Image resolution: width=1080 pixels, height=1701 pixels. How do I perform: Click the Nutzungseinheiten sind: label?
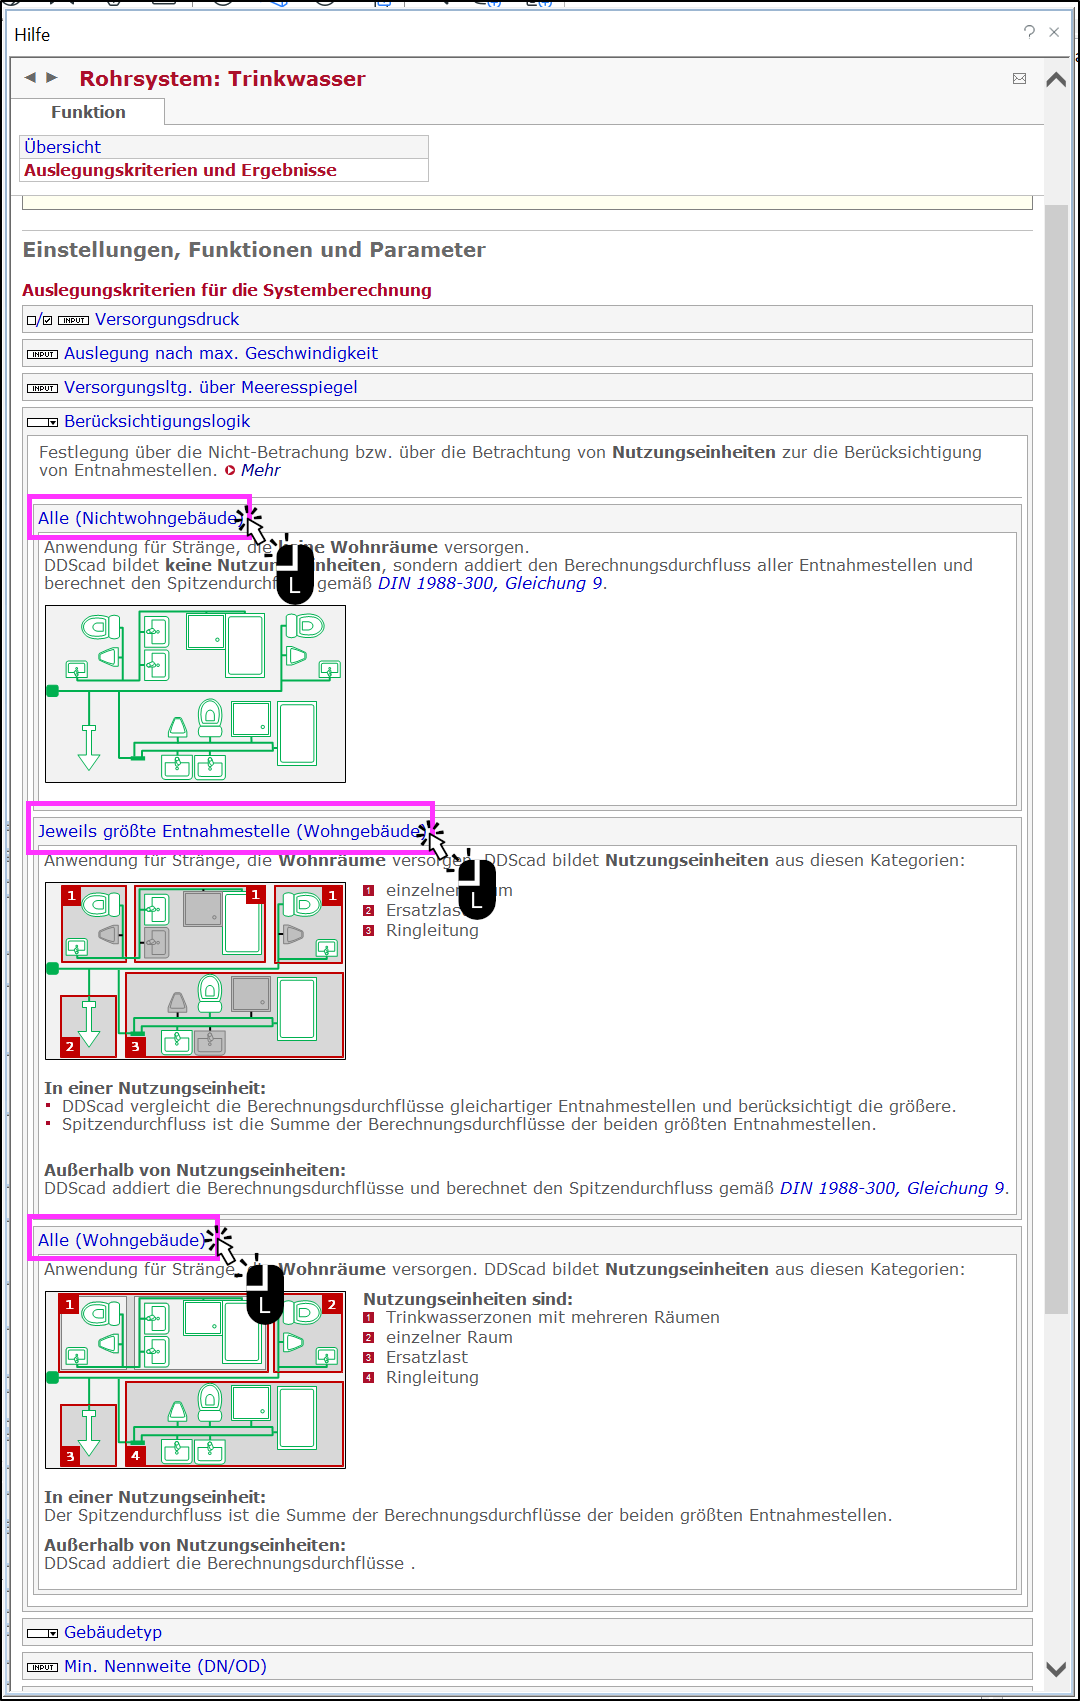[x=468, y=1299]
